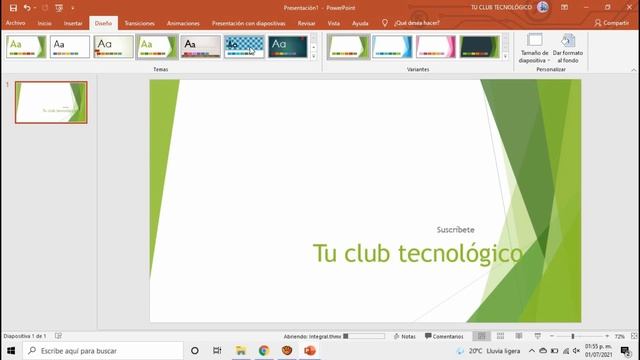640x360 pixels.
Task: Expand the Variantes gallery More arrow
Action: [x=506, y=56]
